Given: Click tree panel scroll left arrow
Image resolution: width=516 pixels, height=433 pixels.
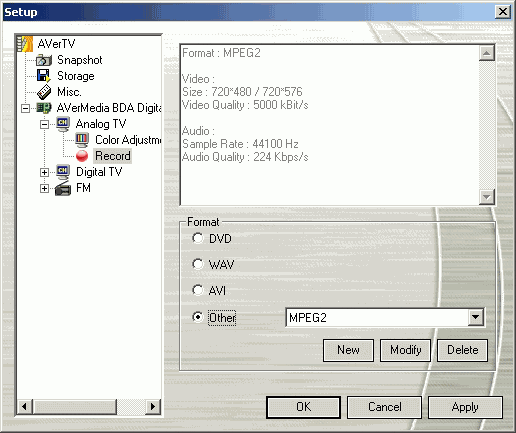Looking at the screenshot, I should [x=25, y=406].
